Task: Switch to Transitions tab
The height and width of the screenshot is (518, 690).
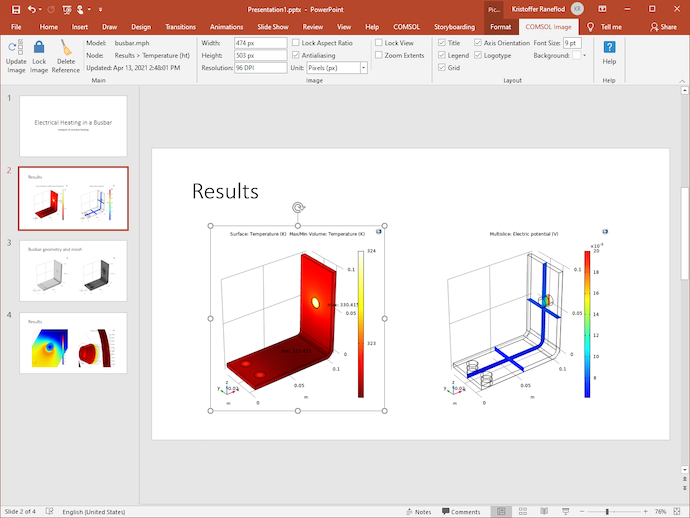Action: tap(180, 27)
